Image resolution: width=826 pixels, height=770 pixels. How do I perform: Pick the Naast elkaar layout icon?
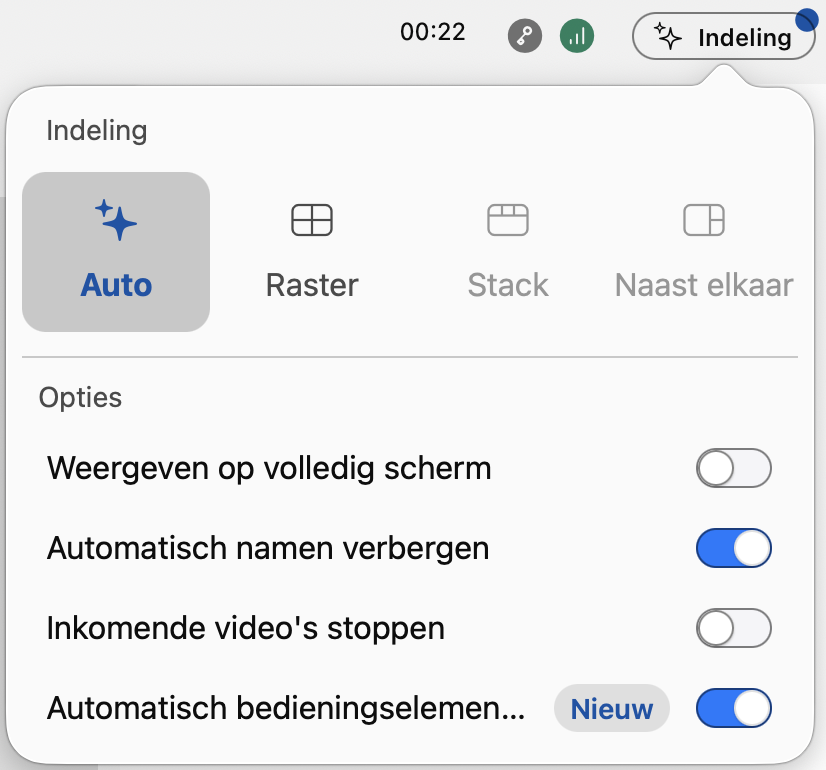[x=704, y=220]
